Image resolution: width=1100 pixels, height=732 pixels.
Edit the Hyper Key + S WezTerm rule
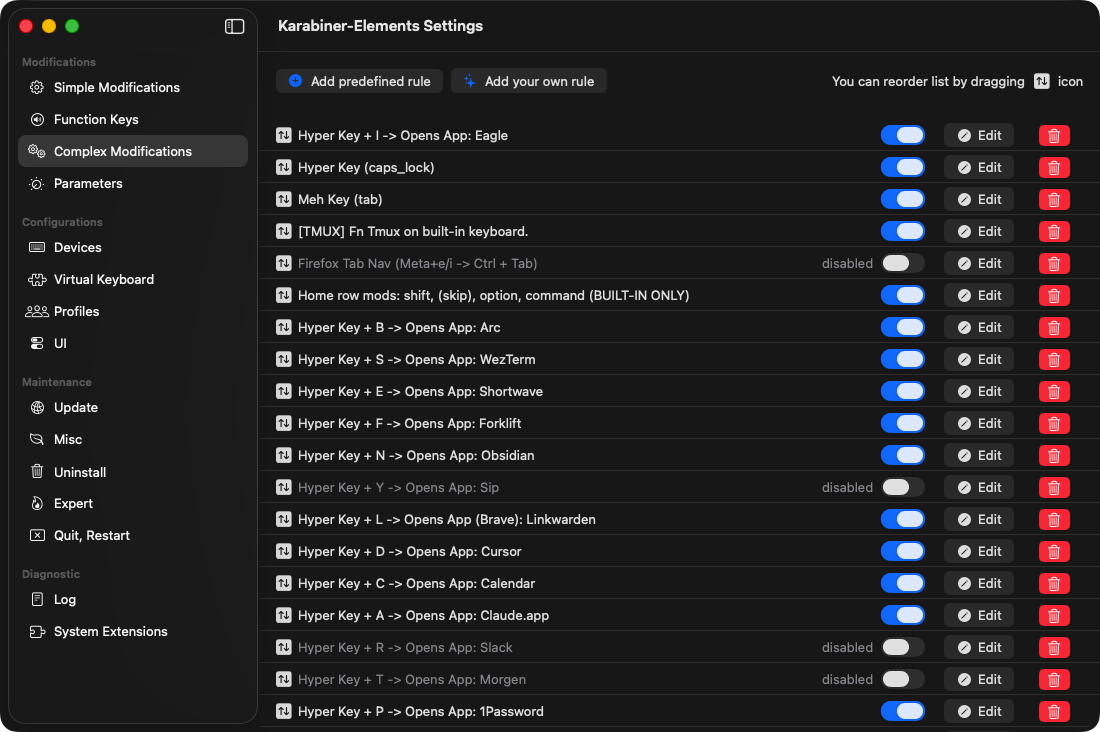tap(979, 359)
